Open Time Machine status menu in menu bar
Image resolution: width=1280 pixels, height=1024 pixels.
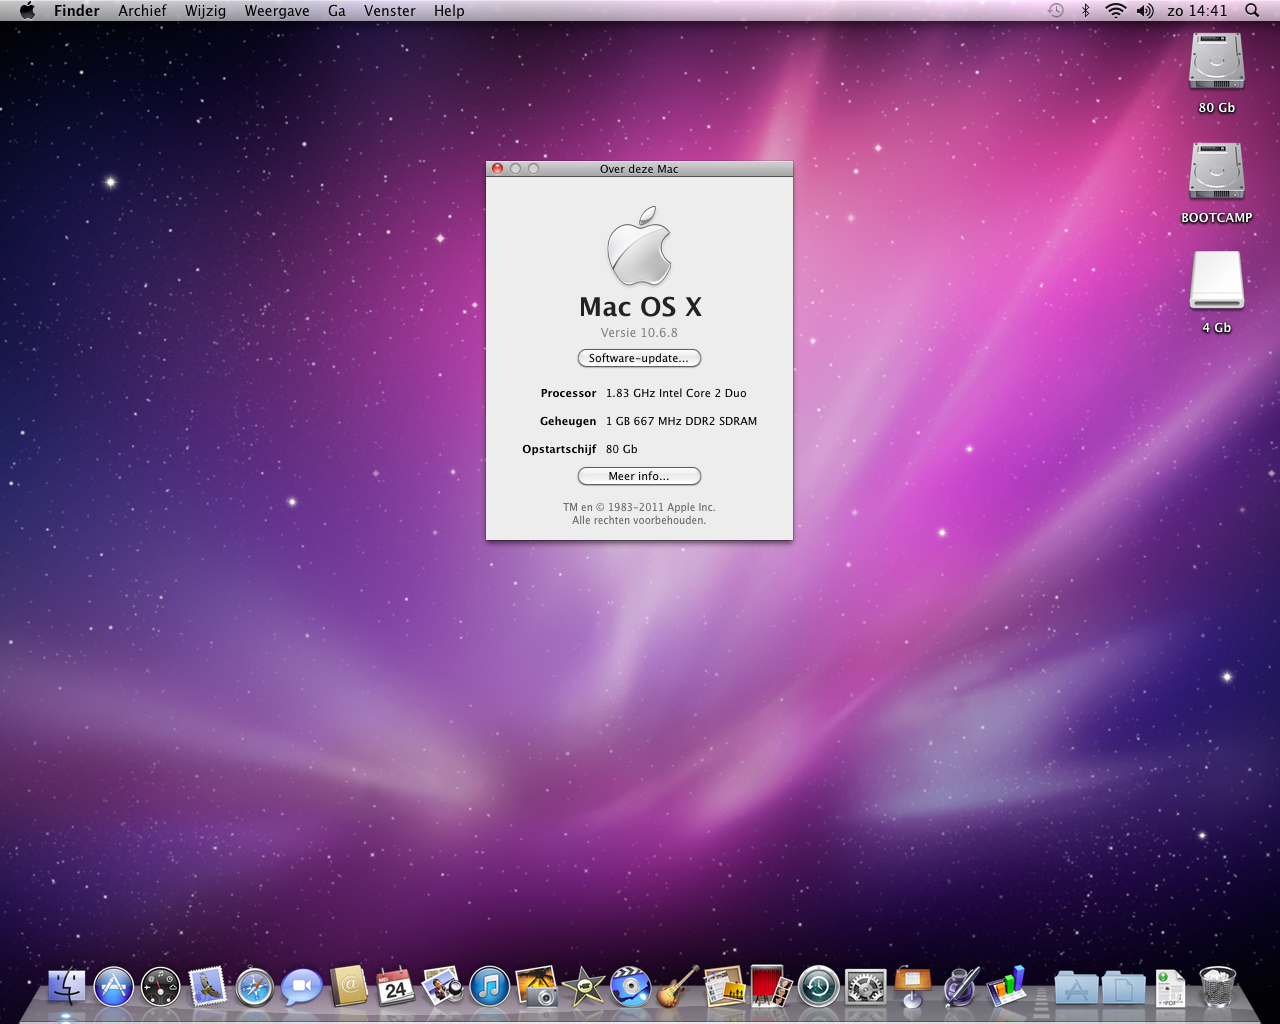tap(1056, 10)
